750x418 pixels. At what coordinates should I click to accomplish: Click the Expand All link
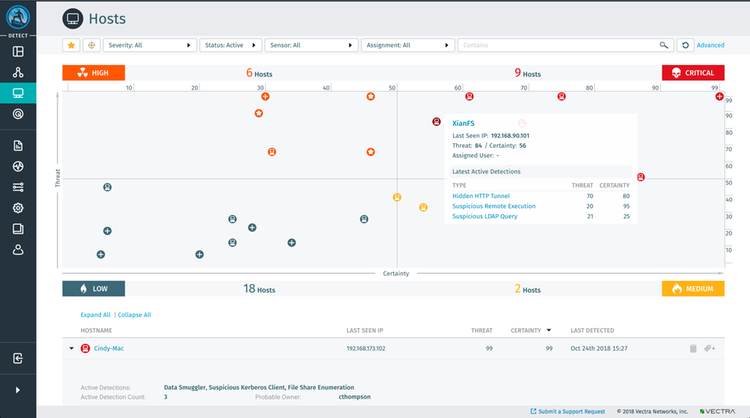[x=95, y=314]
